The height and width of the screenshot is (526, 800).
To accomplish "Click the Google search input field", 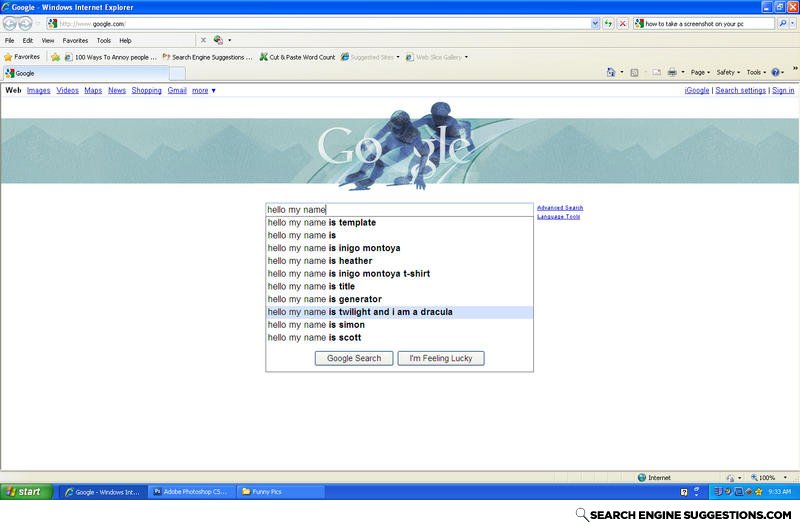I will 399,210.
